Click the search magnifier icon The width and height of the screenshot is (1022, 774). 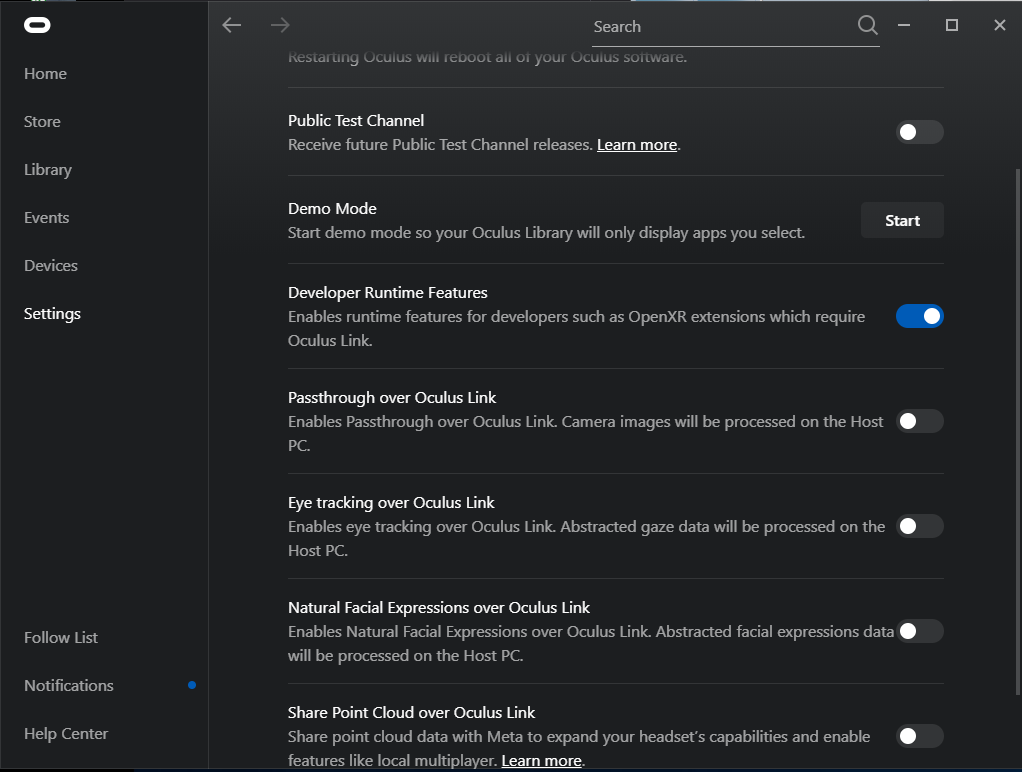(868, 25)
